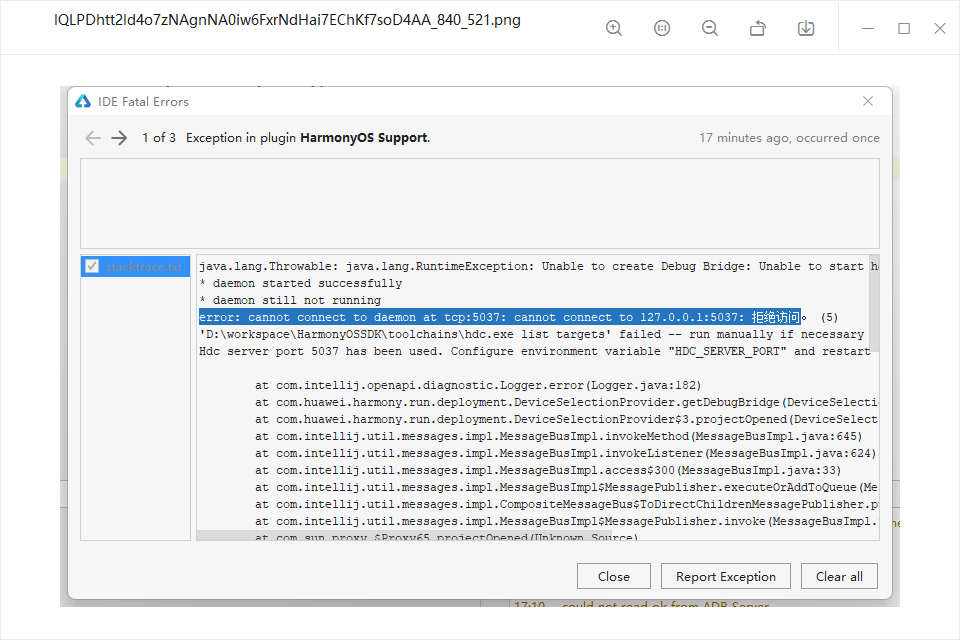Click the image file name in the title bar

coord(287,20)
